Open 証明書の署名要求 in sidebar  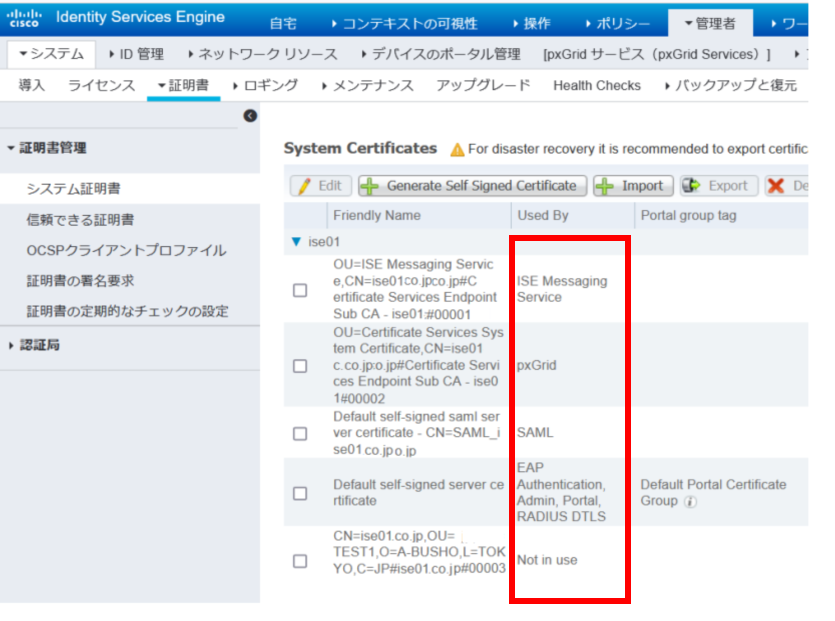(80, 281)
